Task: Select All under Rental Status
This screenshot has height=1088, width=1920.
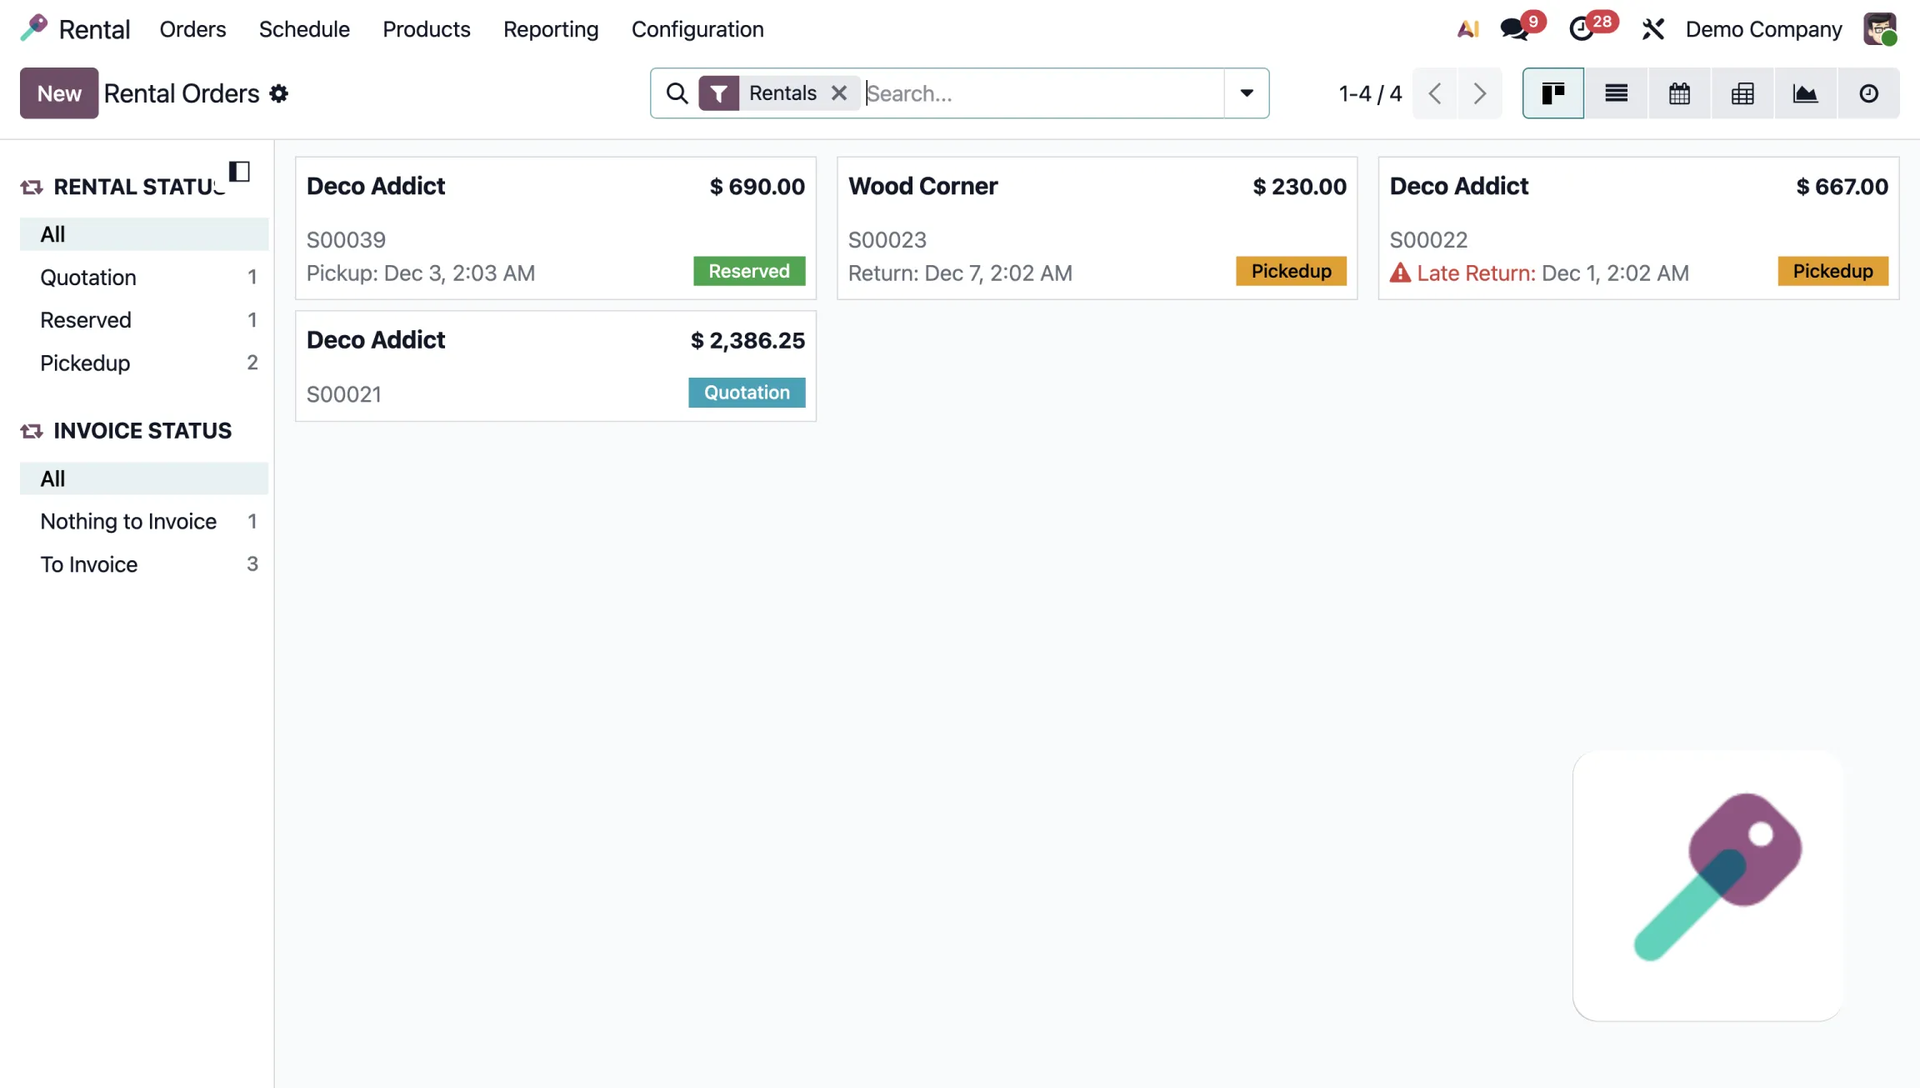Action: 144,234
